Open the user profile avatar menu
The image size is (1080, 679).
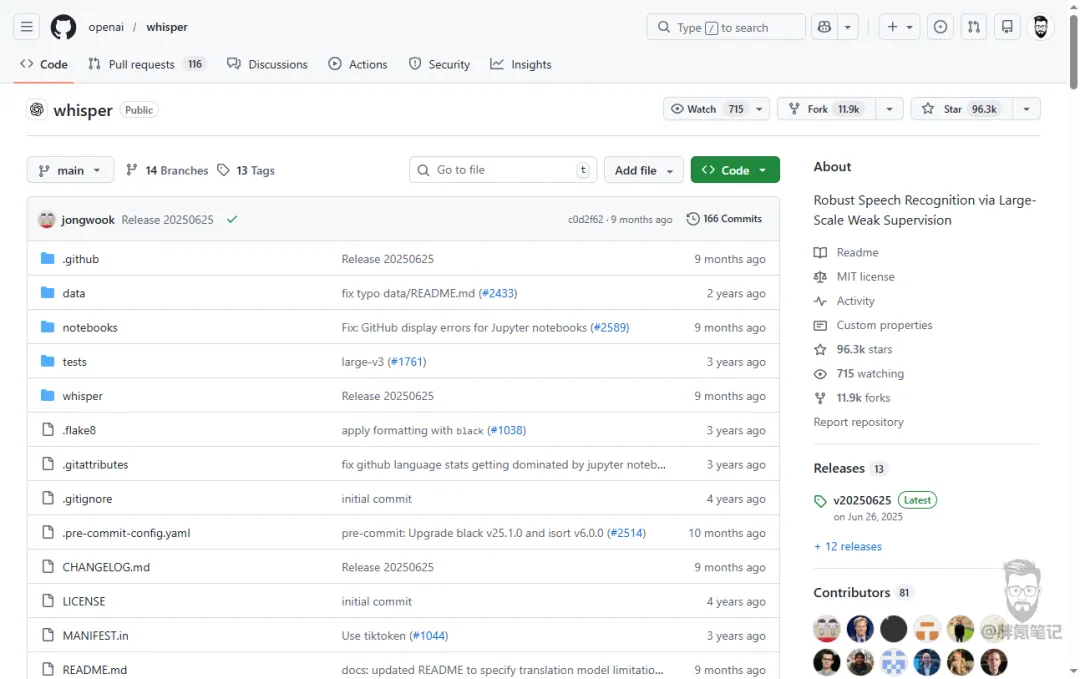(x=1041, y=27)
